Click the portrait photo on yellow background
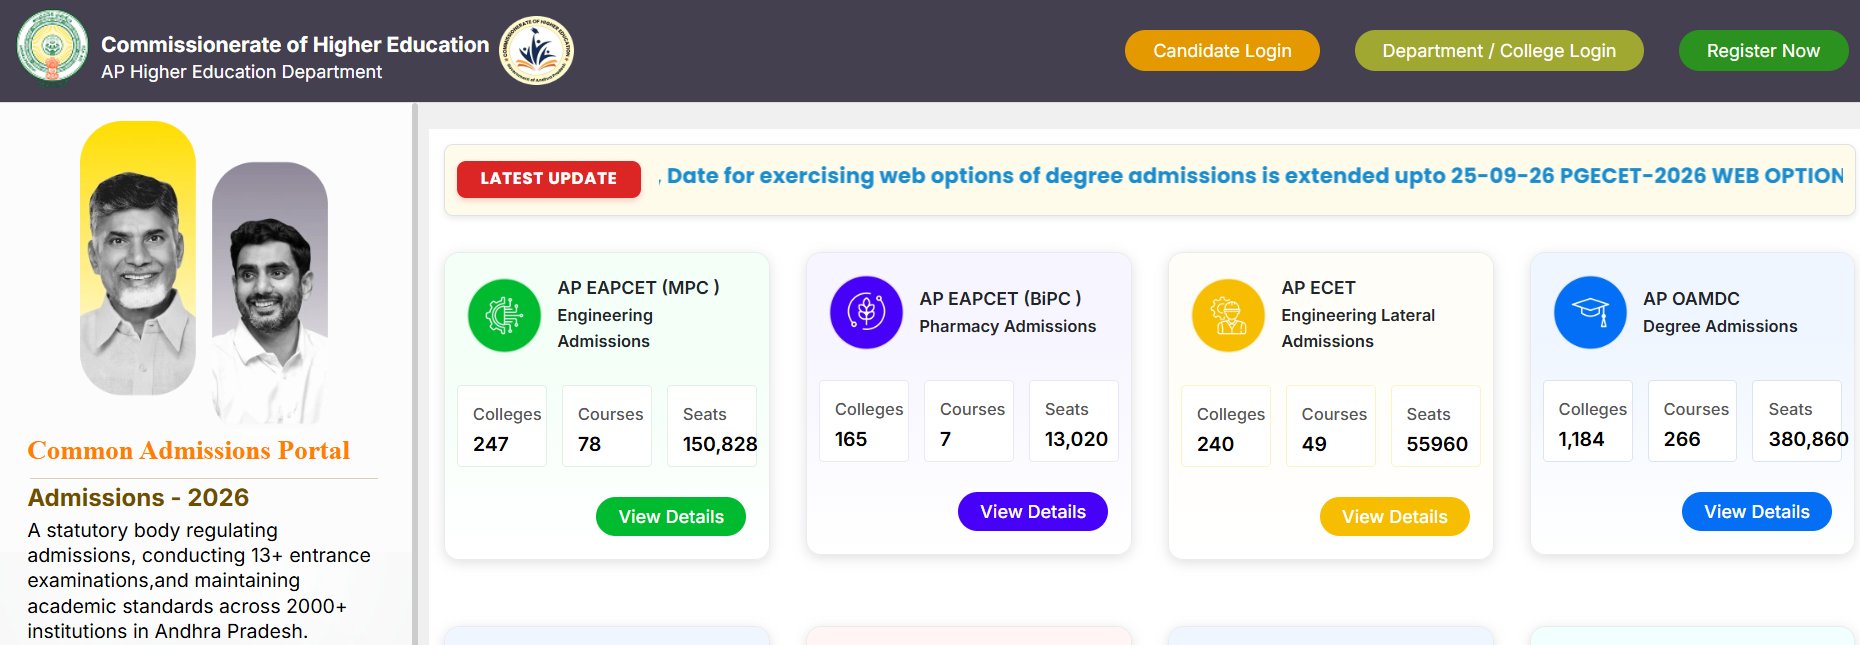Image resolution: width=1860 pixels, height=645 pixels. [138, 258]
